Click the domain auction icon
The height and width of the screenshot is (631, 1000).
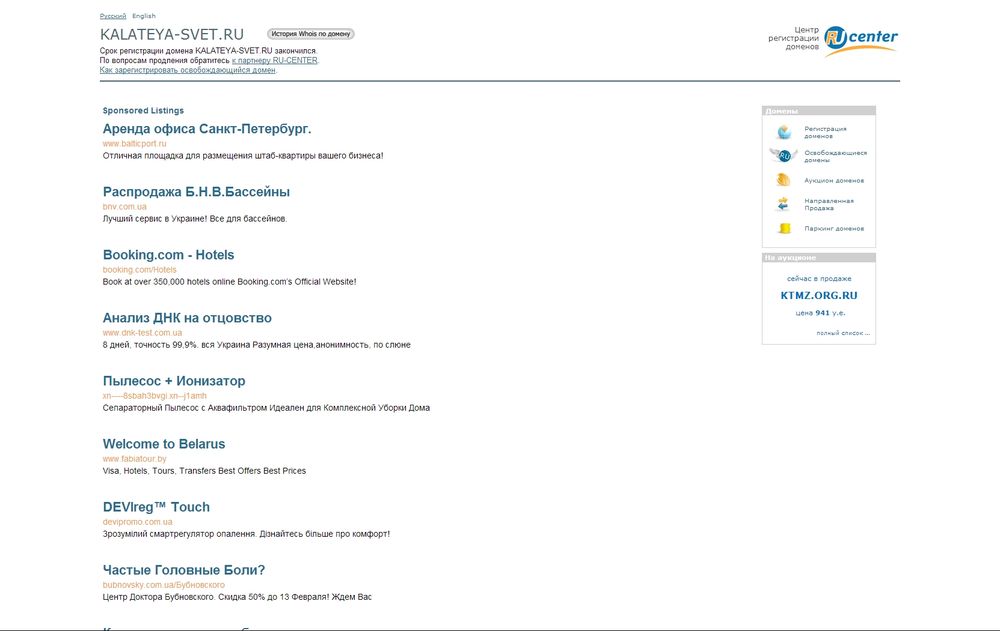[783, 180]
